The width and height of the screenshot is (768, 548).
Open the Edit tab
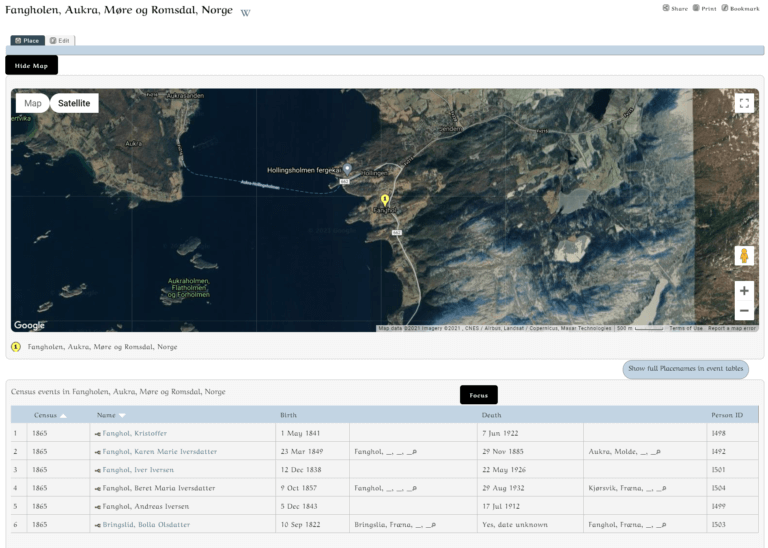point(60,41)
